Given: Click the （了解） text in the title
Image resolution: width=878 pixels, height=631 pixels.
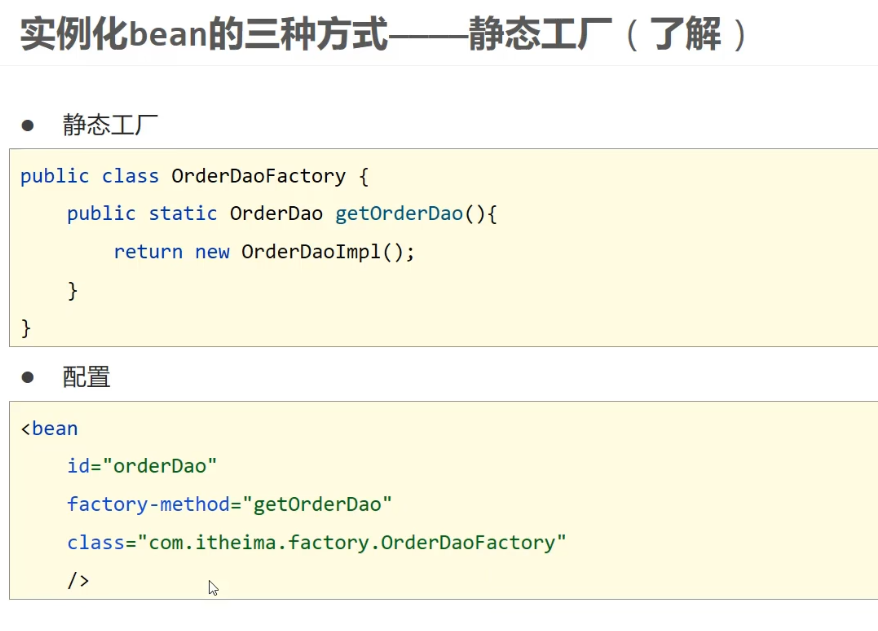Looking at the screenshot, I should click(x=685, y=34).
